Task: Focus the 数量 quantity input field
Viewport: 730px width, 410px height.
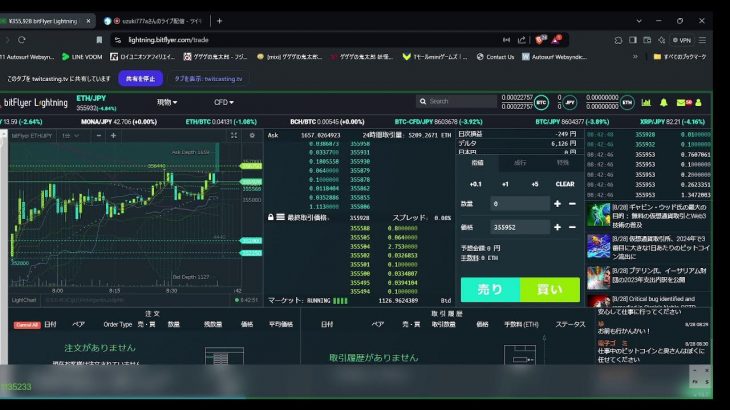Action: point(520,204)
